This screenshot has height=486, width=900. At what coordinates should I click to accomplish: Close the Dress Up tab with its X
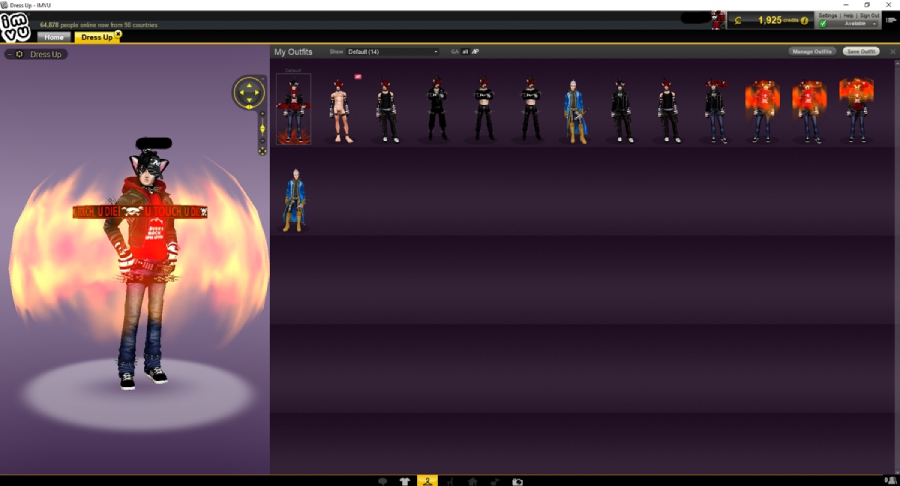click(x=118, y=34)
